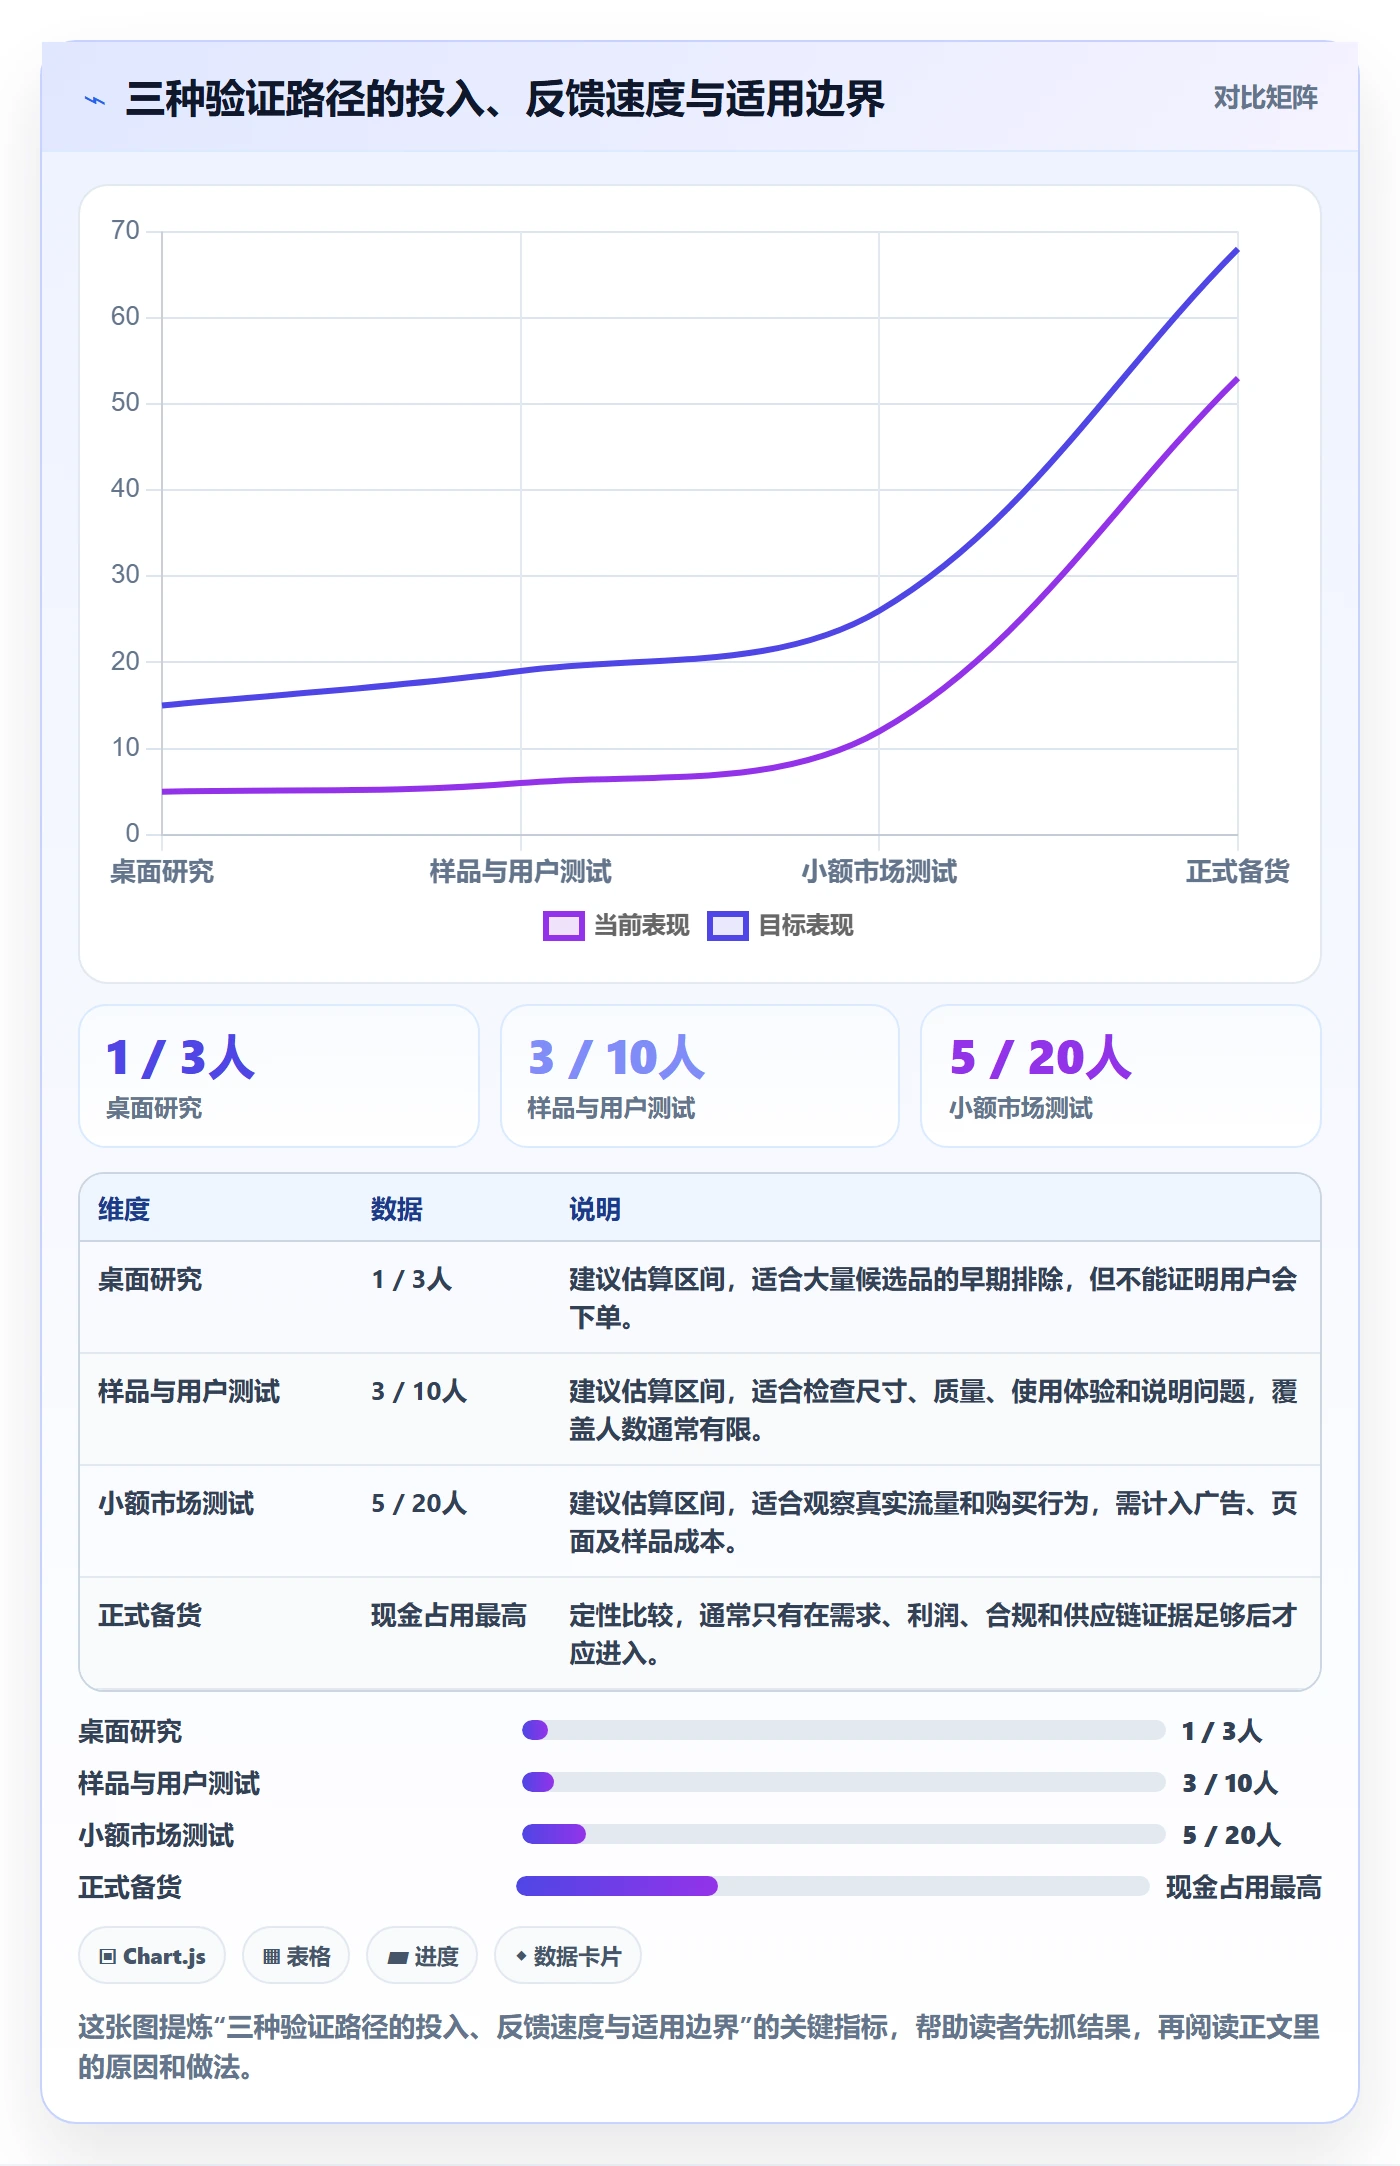Toggle the 目标表现 legend swatch
1400x2166 pixels.
(727, 926)
